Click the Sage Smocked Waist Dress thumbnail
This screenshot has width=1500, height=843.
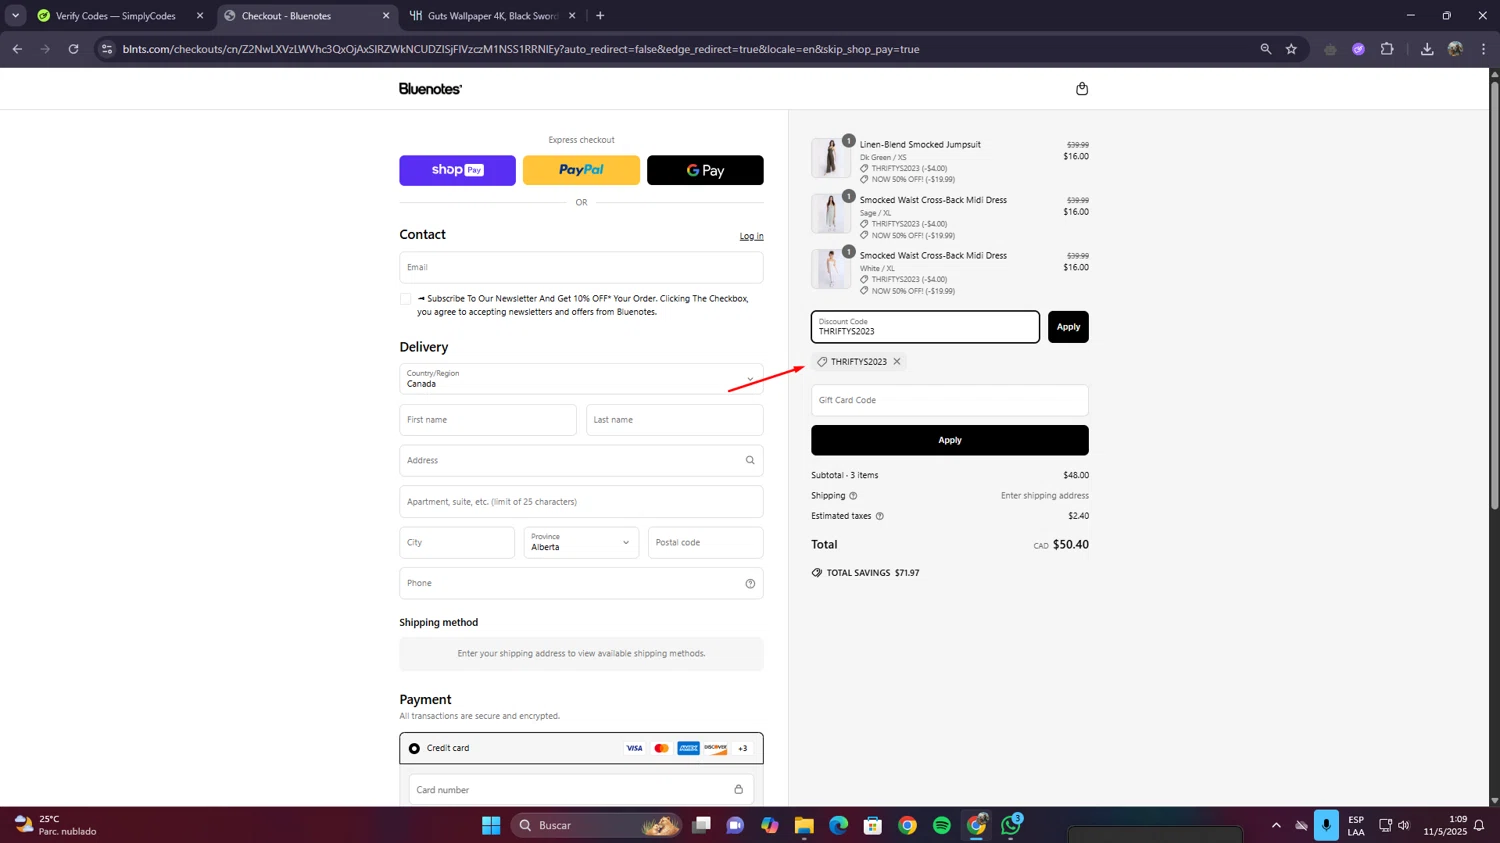(830, 214)
